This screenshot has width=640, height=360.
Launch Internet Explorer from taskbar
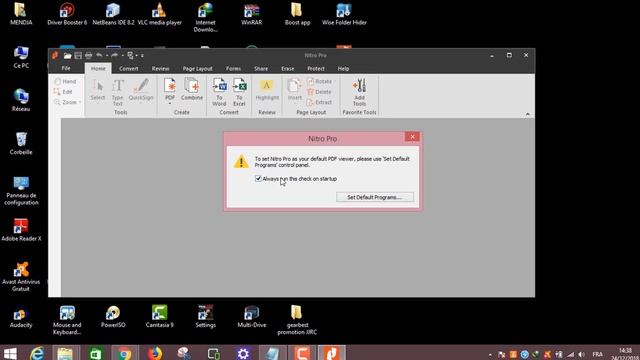(37, 353)
